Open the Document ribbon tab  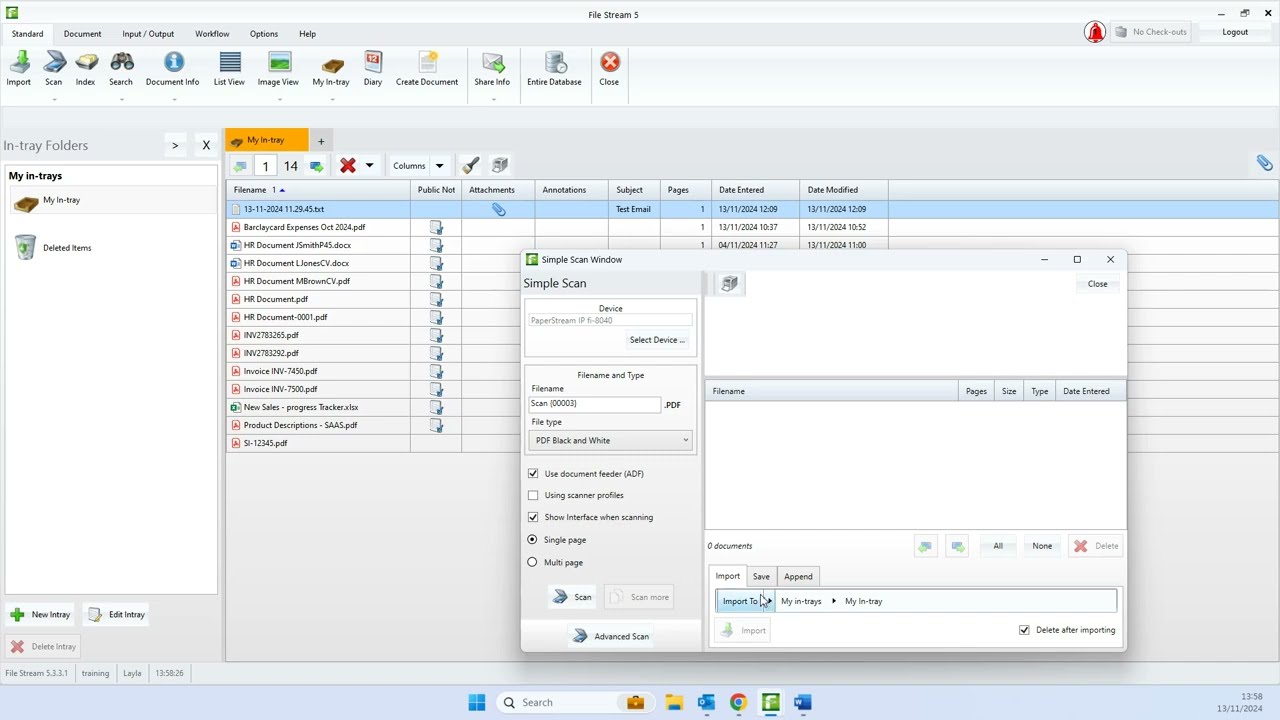click(83, 34)
